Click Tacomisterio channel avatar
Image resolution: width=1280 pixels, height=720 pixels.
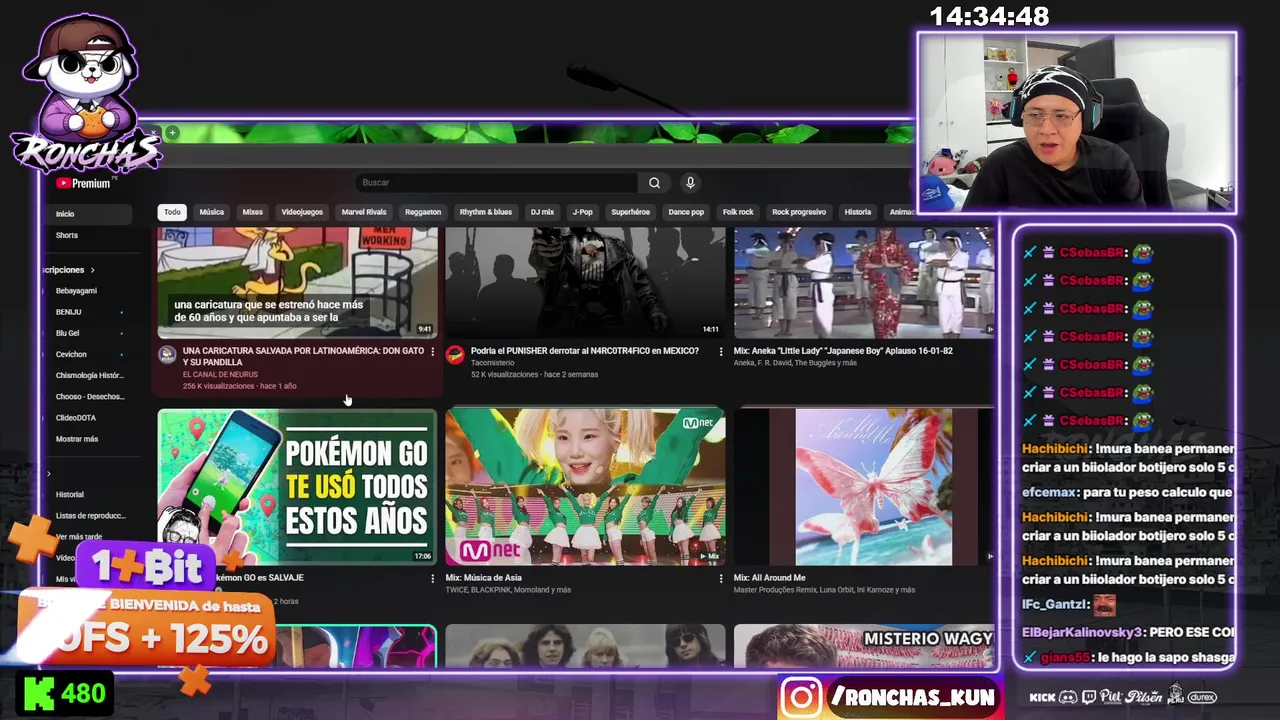click(x=455, y=355)
